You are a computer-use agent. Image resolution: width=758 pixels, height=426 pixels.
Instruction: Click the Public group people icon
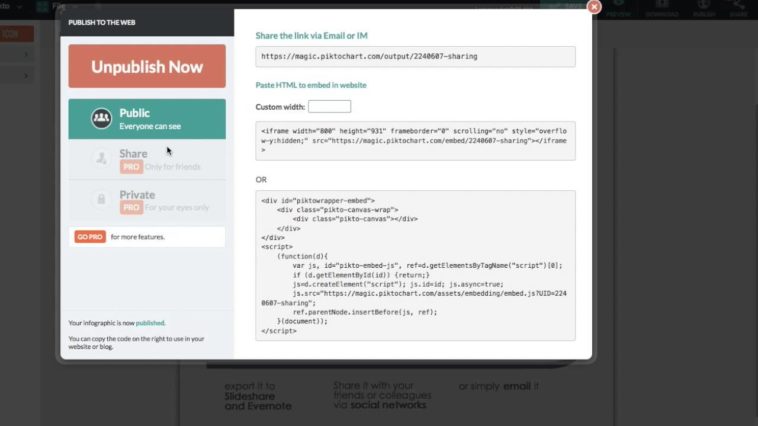click(x=101, y=119)
